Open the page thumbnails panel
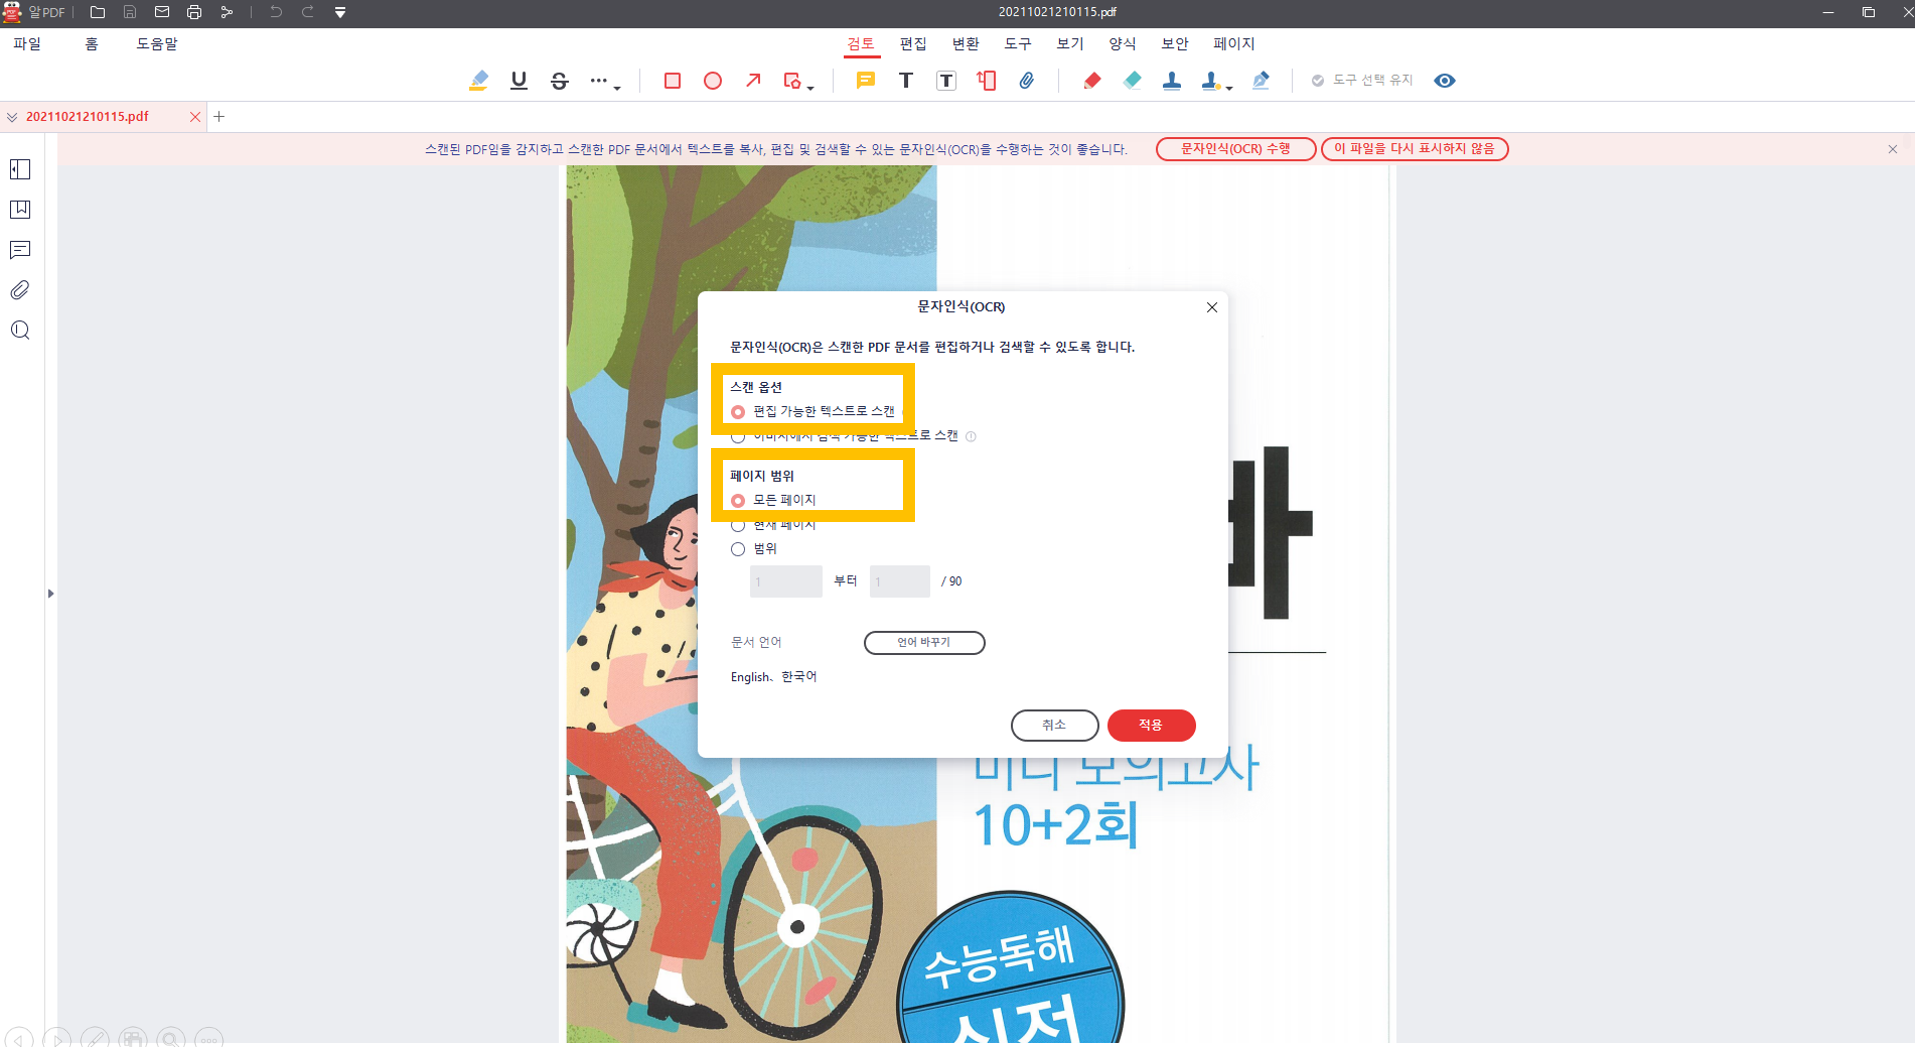 point(20,169)
